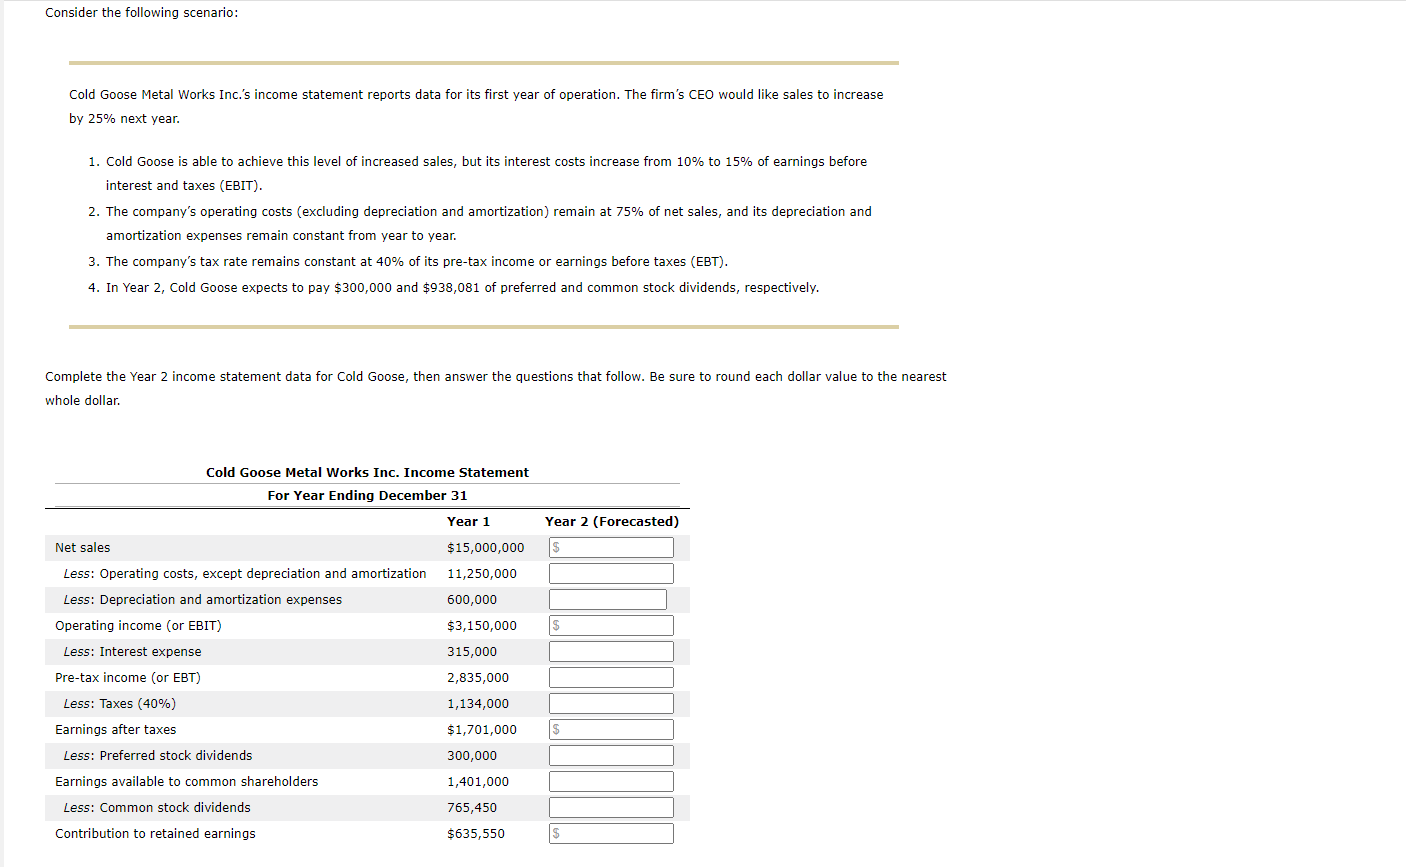Select the preferred stock dividends input field
Screen dimensions: 1406x867
[610, 755]
